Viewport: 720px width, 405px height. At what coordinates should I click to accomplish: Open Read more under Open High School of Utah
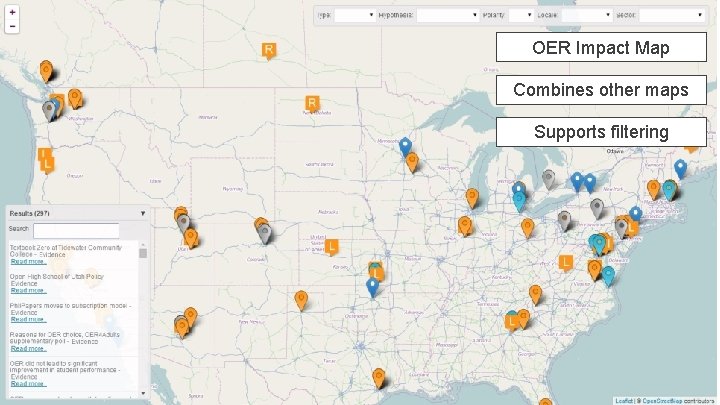28,290
